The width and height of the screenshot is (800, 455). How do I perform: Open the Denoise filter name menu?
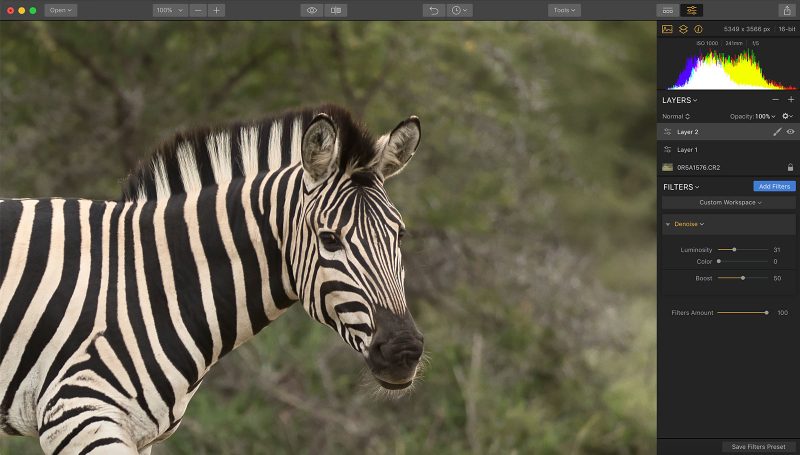coord(689,224)
